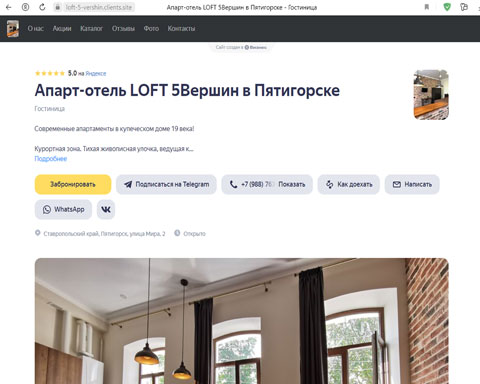Click the Сайт создан в Бизнес badge
Screen dimensions: 480x384
click(241, 47)
